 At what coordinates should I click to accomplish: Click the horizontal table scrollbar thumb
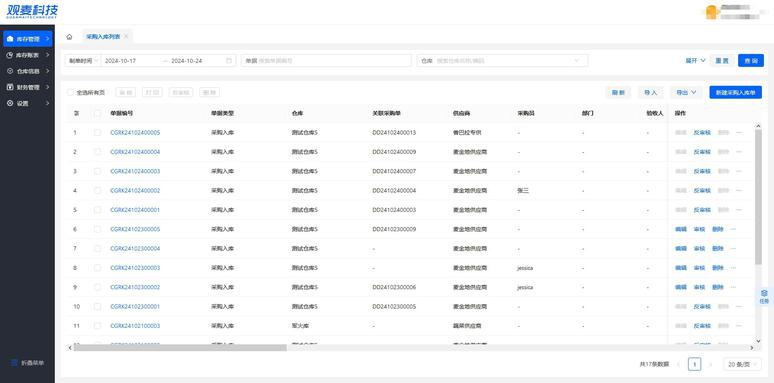pos(180,348)
